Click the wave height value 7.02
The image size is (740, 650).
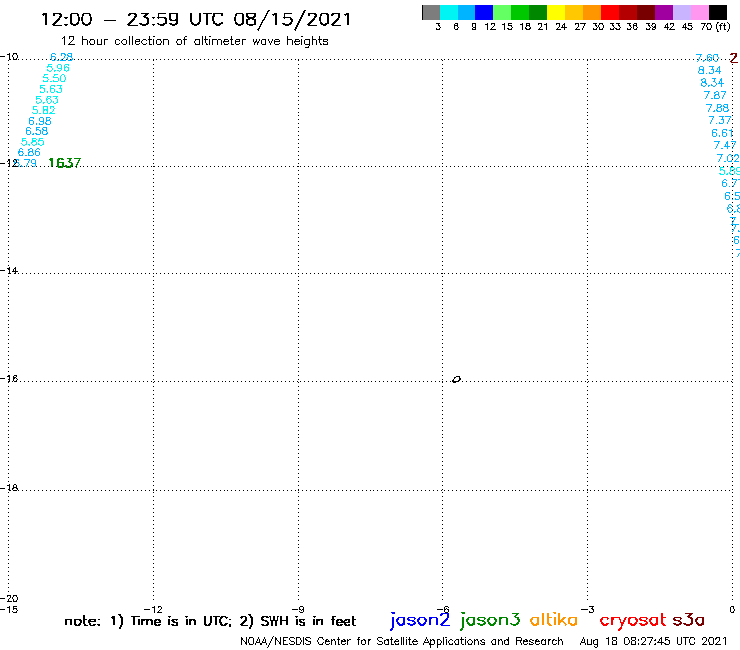[728, 158]
